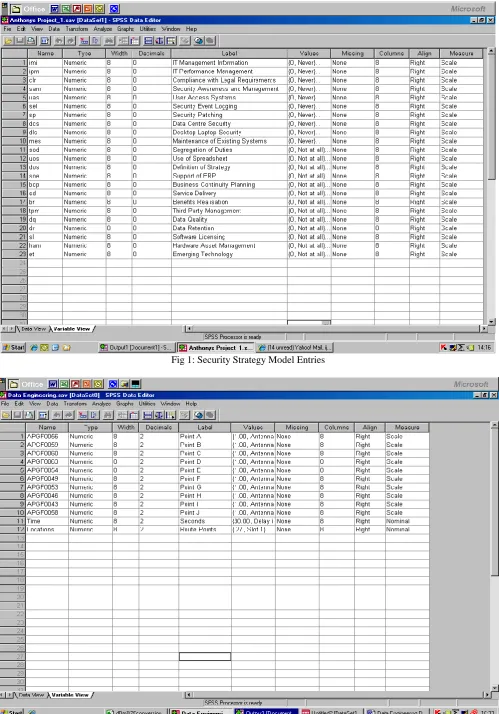This screenshot has height=714, width=499.
Task: Click variable name 'APGF0056' in Data Engineering window
Action: click(47, 436)
